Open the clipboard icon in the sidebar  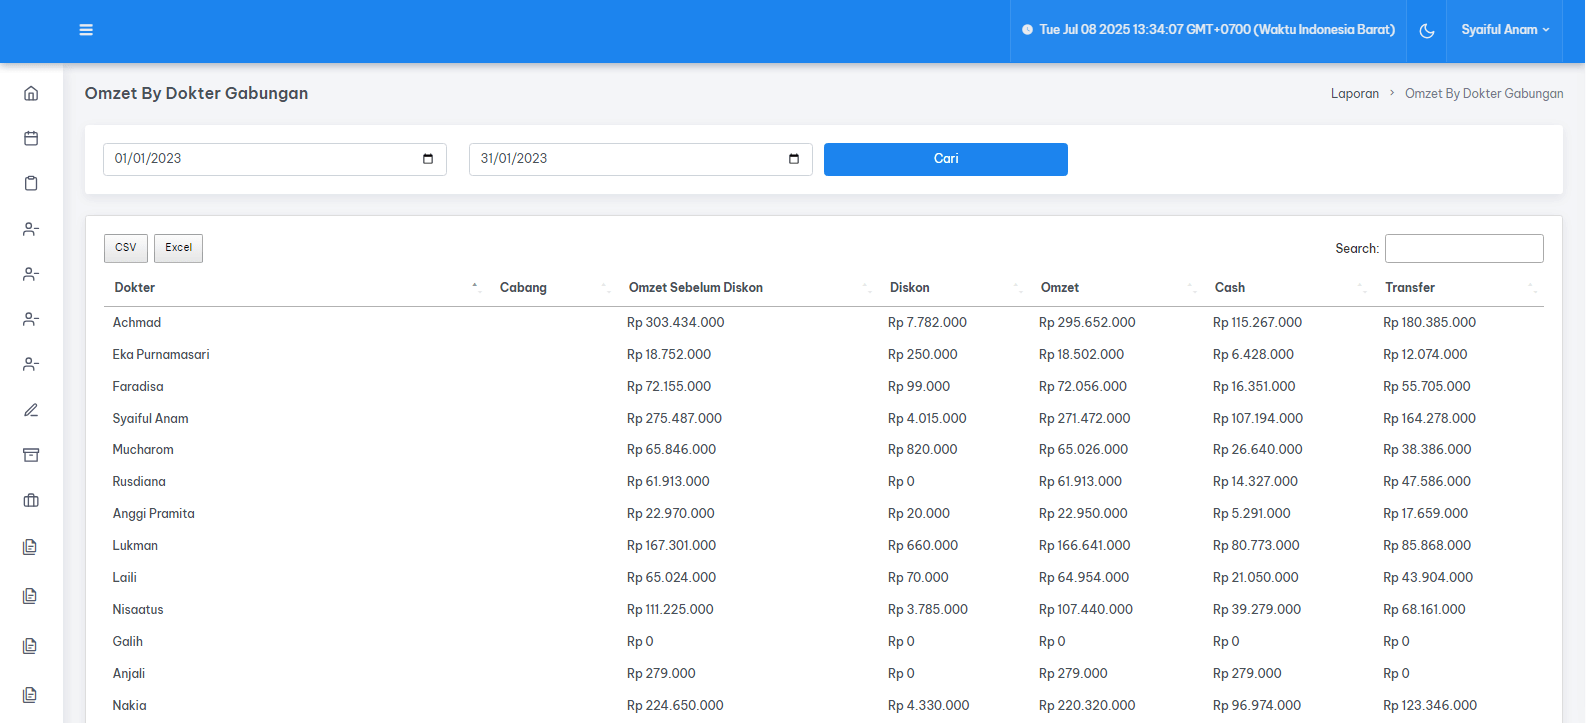tap(31, 183)
